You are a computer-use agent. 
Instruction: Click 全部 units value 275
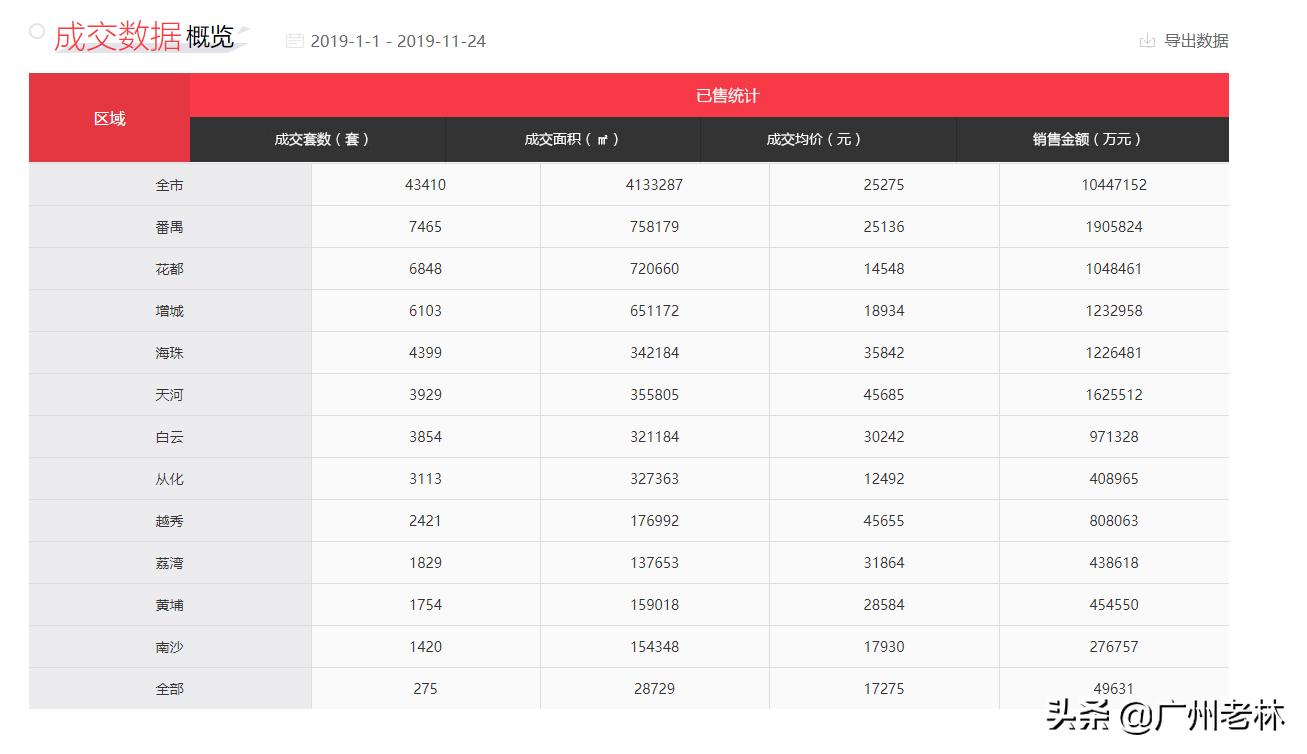(x=426, y=689)
